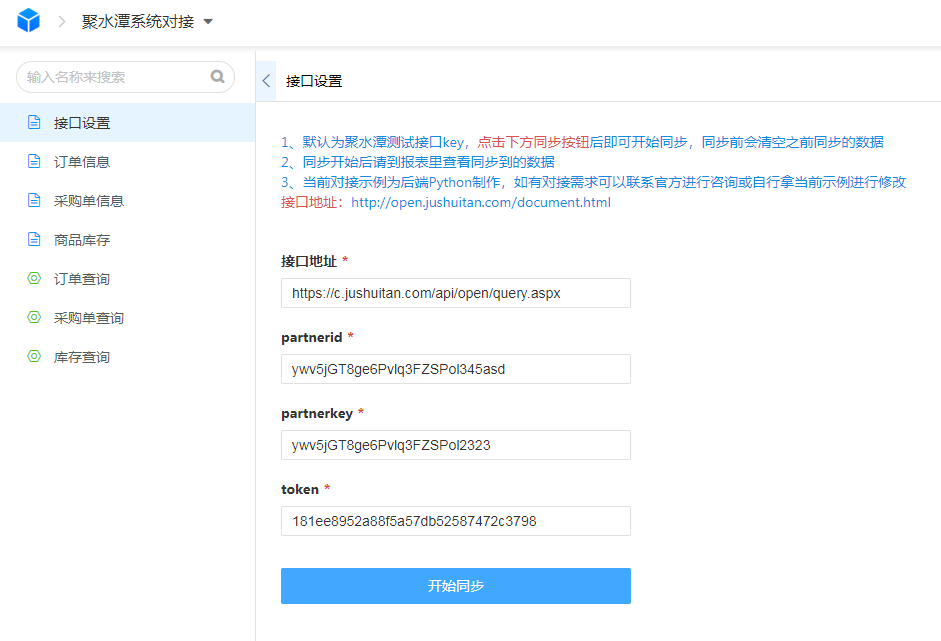941x641 pixels.
Task: Click the green icon beside 订单查询
Action: pos(34,279)
